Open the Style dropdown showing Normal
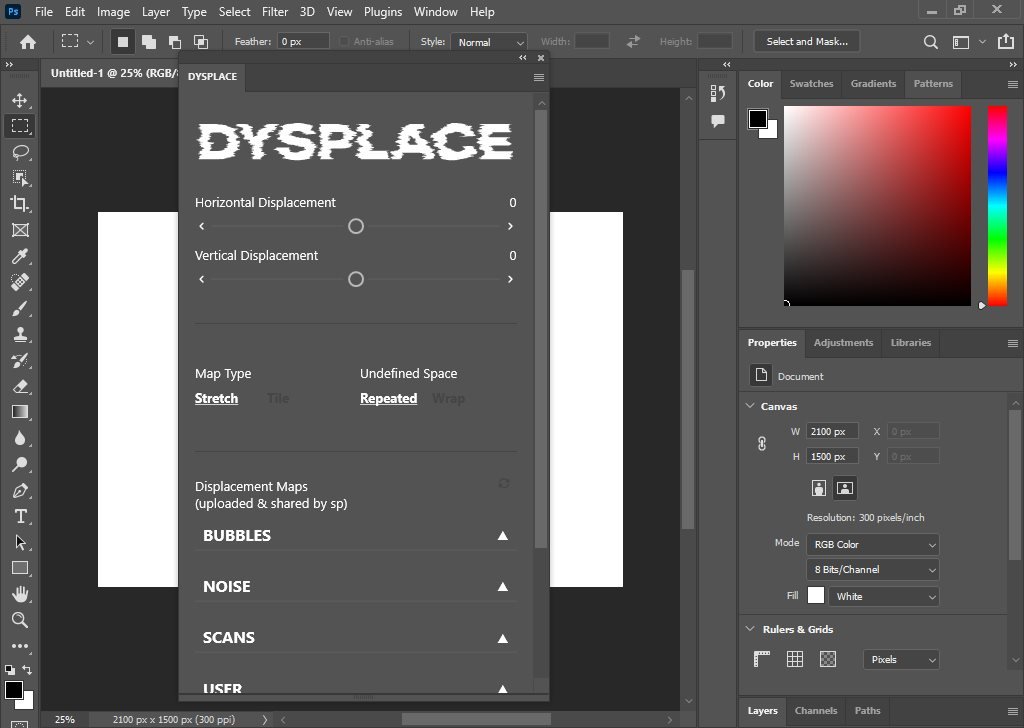The width and height of the screenshot is (1024, 728). 489,42
